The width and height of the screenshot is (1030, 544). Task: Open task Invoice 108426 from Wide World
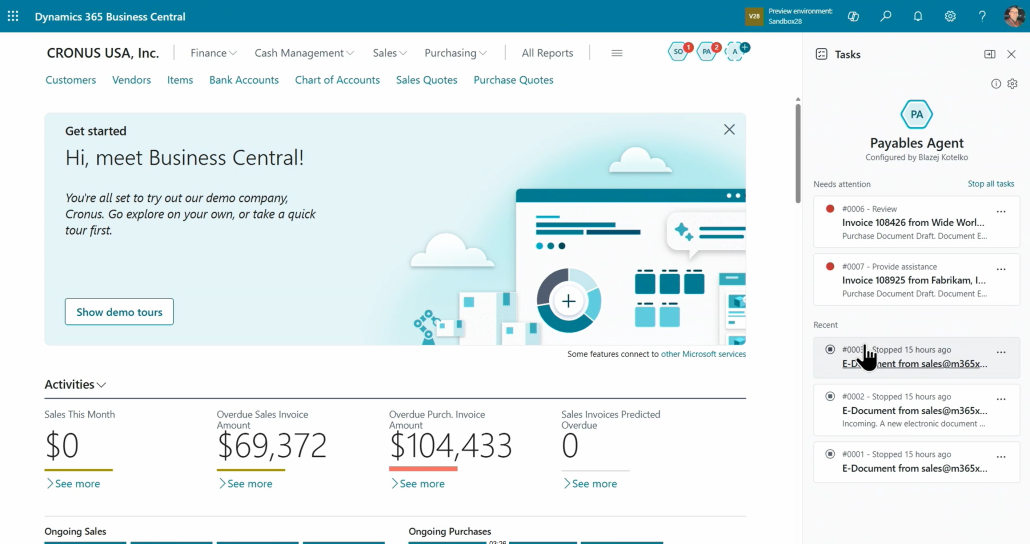[x=916, y=222]
